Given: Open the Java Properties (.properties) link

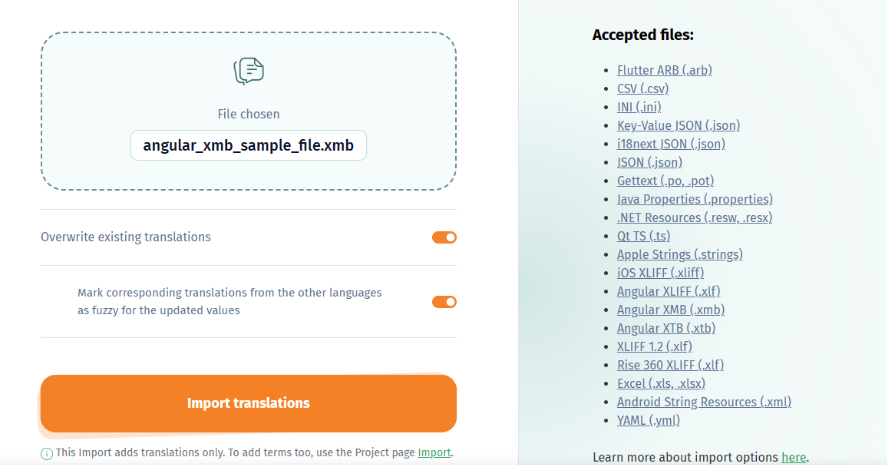Looking at the screenshot, I should [x=694, y=199].
